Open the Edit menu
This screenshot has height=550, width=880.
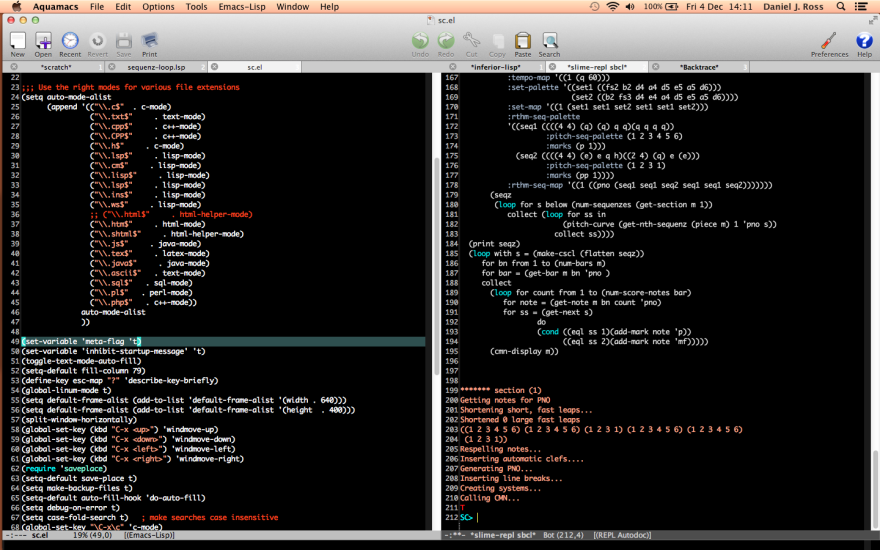point(123,7)
